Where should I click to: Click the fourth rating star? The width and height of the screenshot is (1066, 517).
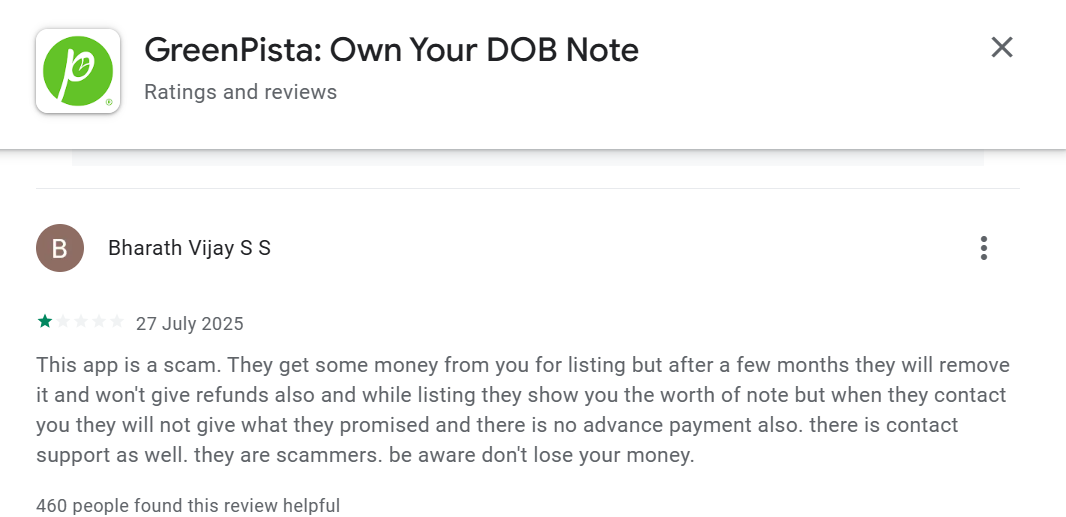[x=99, y=322]
